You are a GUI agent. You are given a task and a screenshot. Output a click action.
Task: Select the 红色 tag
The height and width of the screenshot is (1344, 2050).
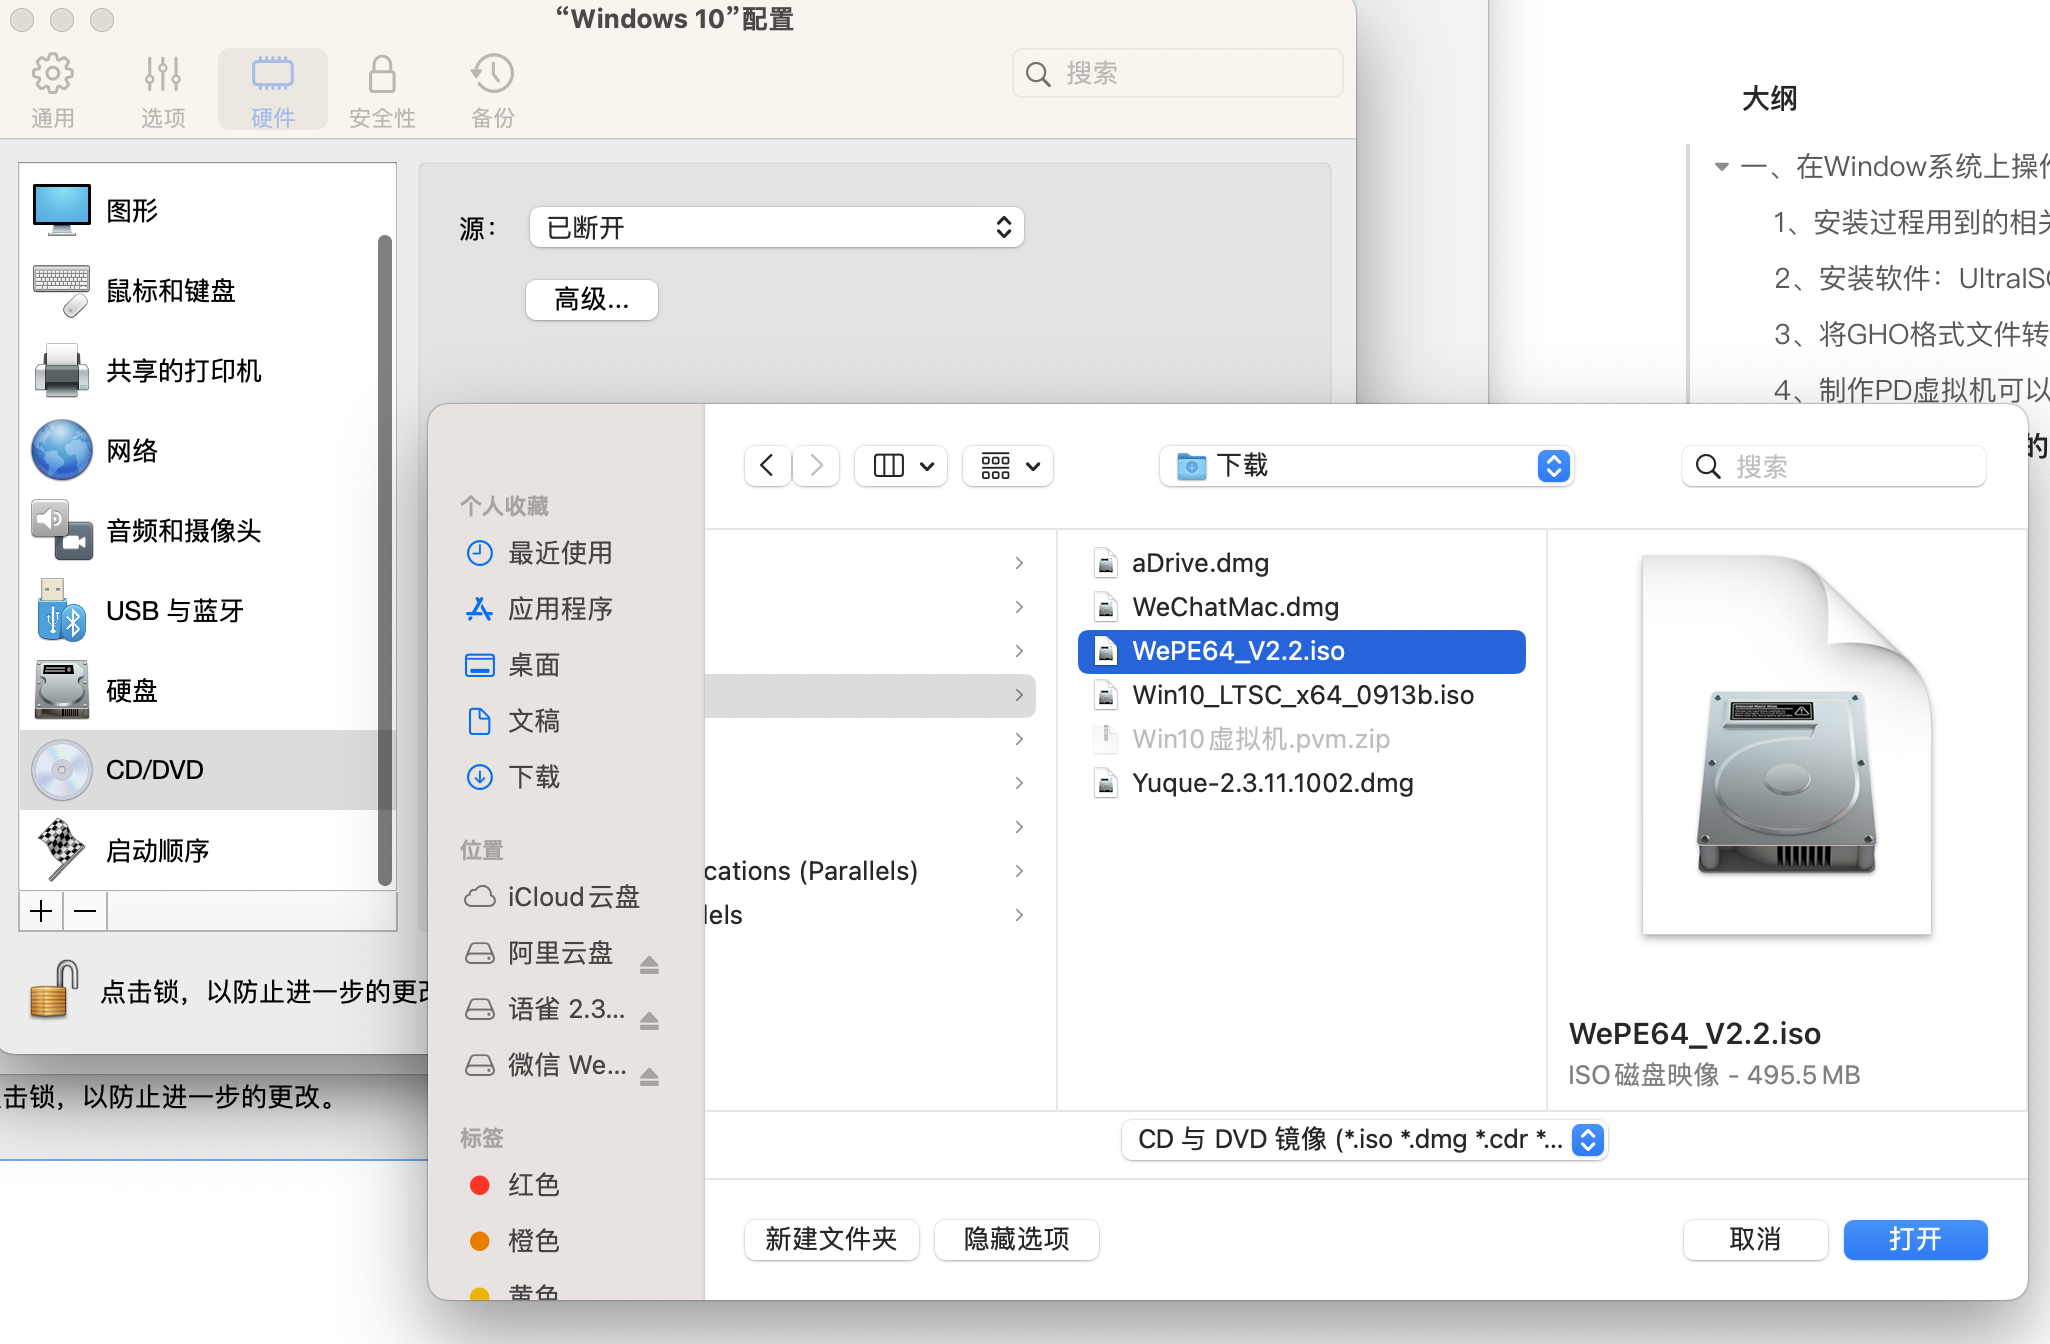532,1185
